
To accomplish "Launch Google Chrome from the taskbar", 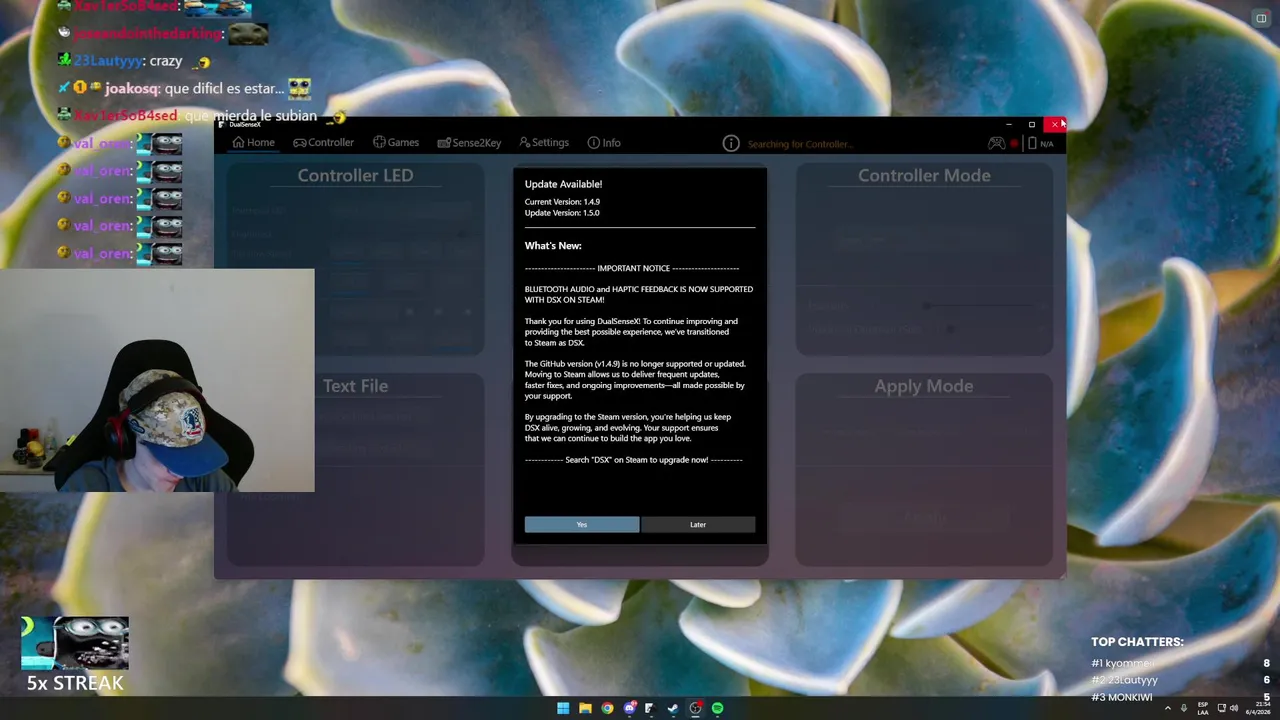I will pos(607,708).
